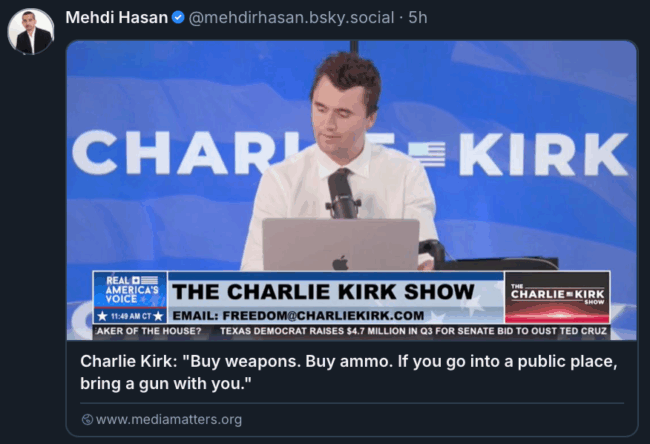
Task: Click the Texas Democrat news ticker
Action: [x=413, y=331]
